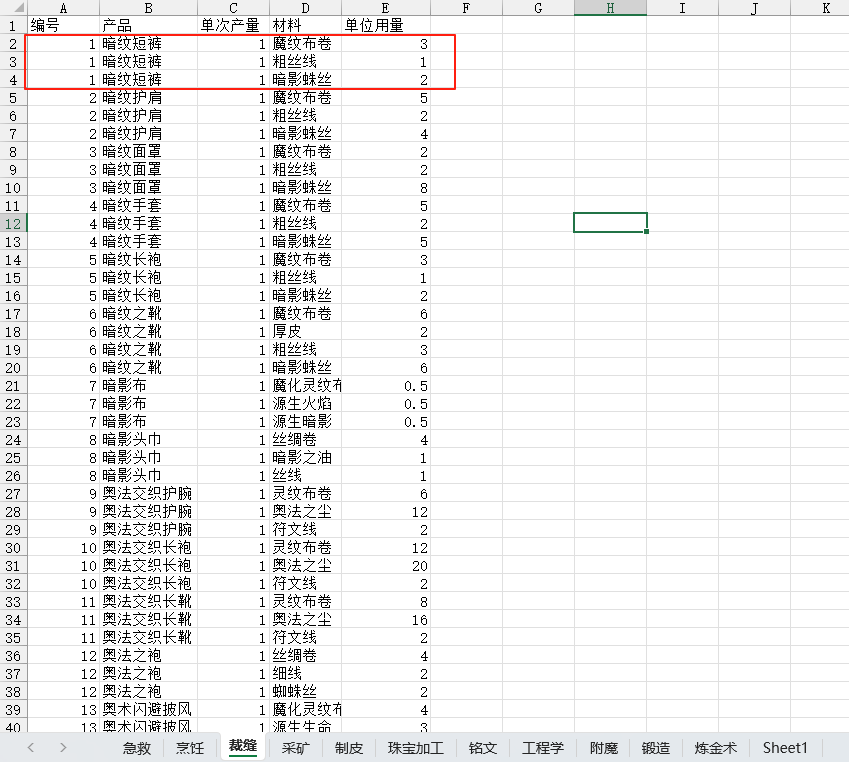849x762 pixels.
Task: Select the 奥法交织护腕 cell in row 27
Action: click(148, 494)
